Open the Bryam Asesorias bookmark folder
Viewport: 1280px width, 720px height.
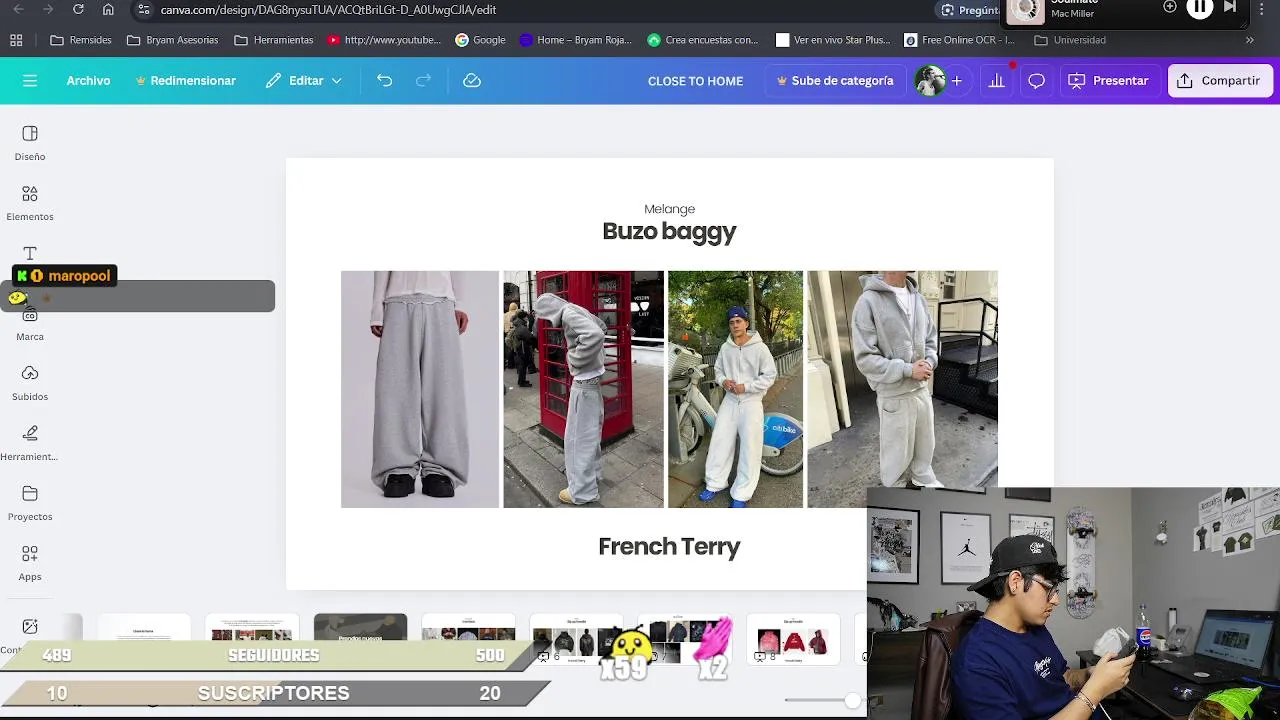172,40
